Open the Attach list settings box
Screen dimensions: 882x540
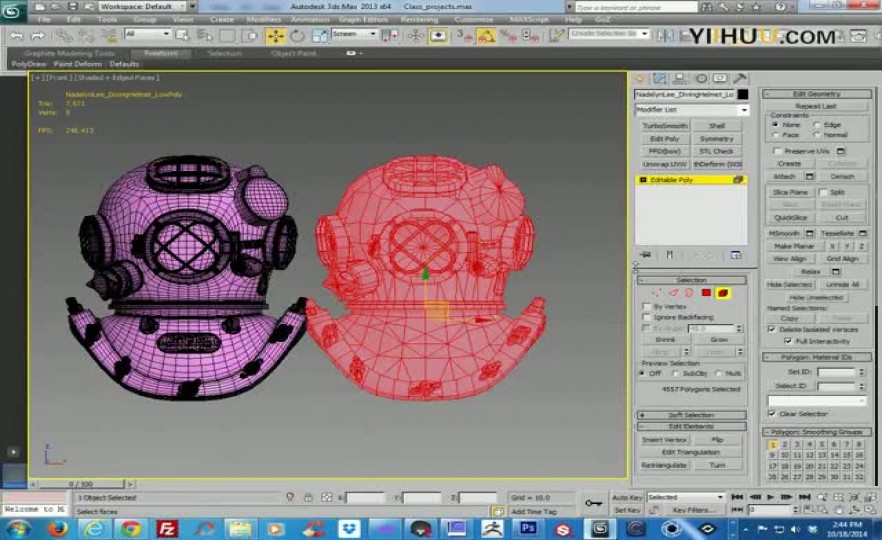pyautogui.click(x=809, y=177)
